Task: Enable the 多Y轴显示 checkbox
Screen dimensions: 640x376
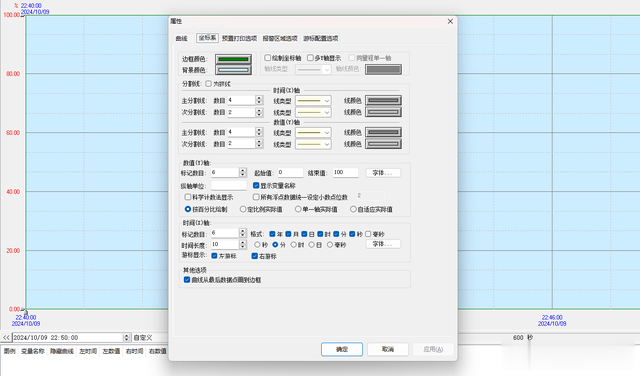Action: pos(310,58)
